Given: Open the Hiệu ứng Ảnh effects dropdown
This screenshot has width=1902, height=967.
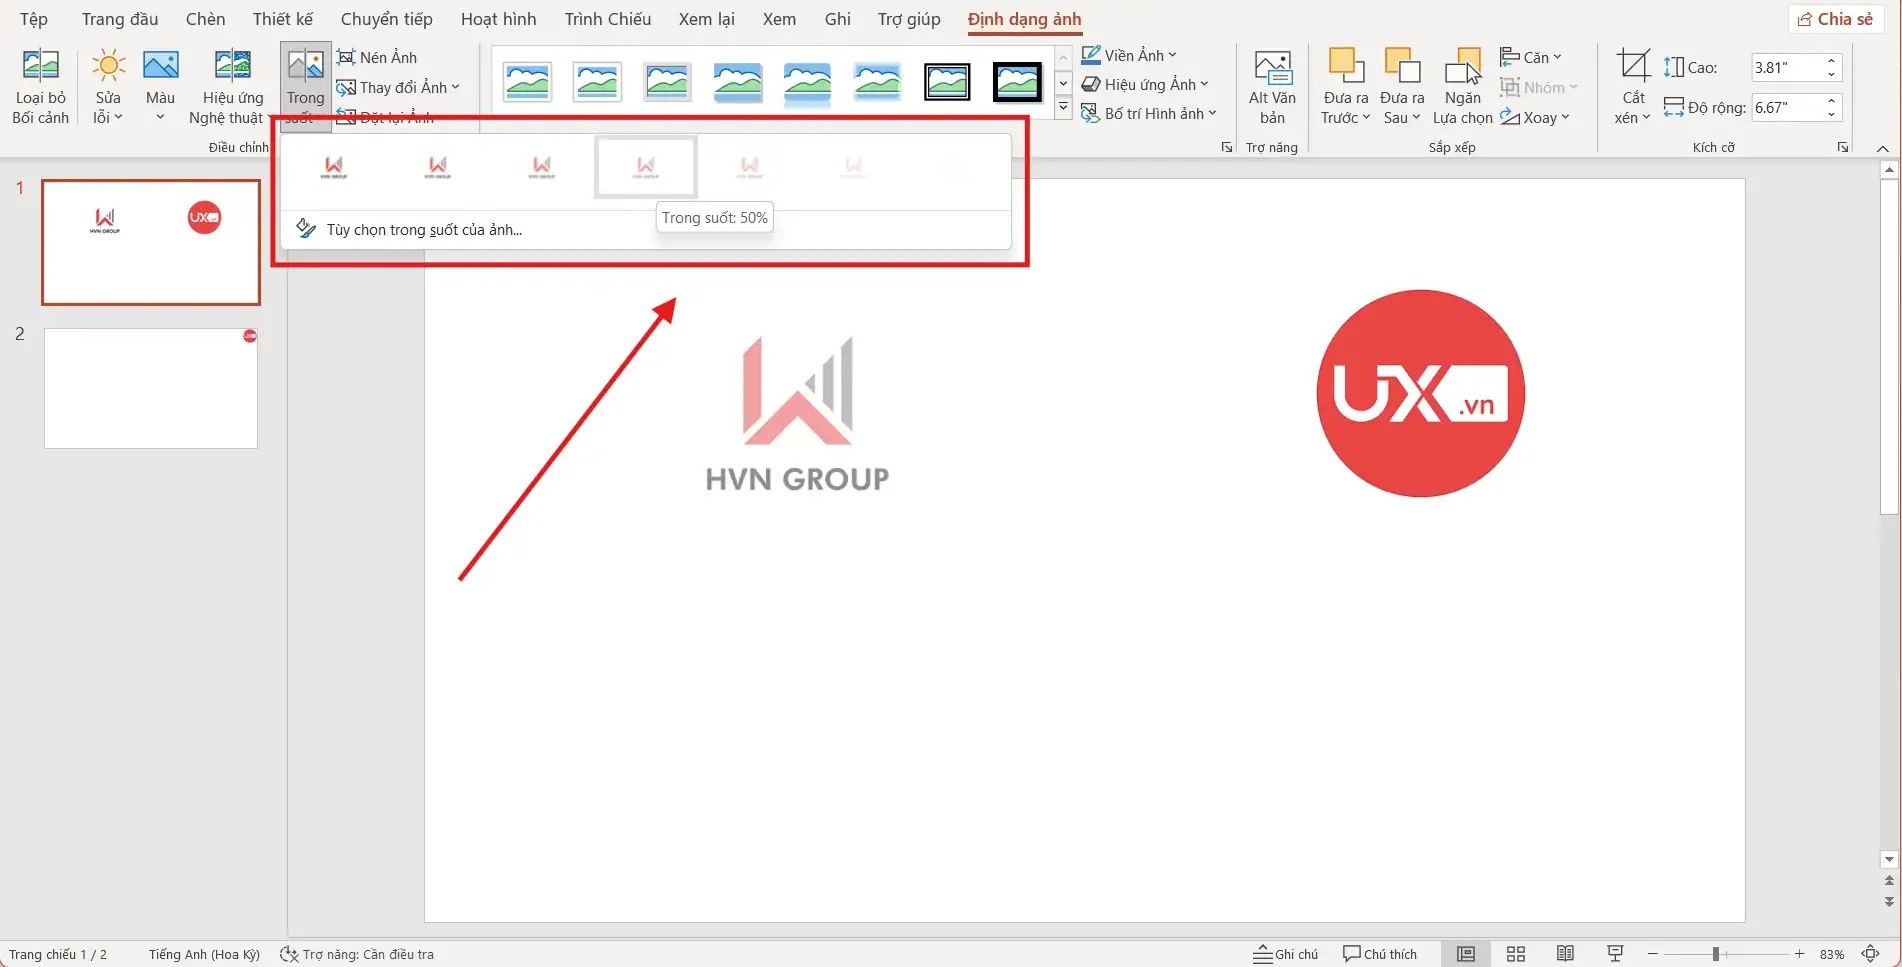Looking at the screenshot, I should [1145, 84].
